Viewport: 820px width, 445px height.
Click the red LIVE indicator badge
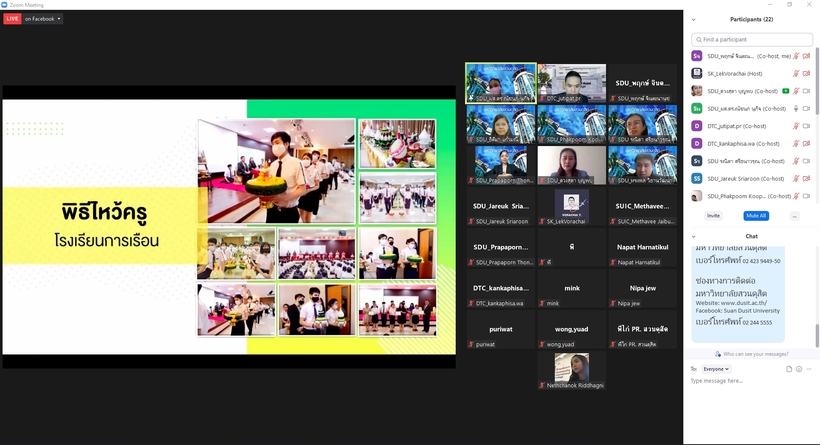coord(12,19)
